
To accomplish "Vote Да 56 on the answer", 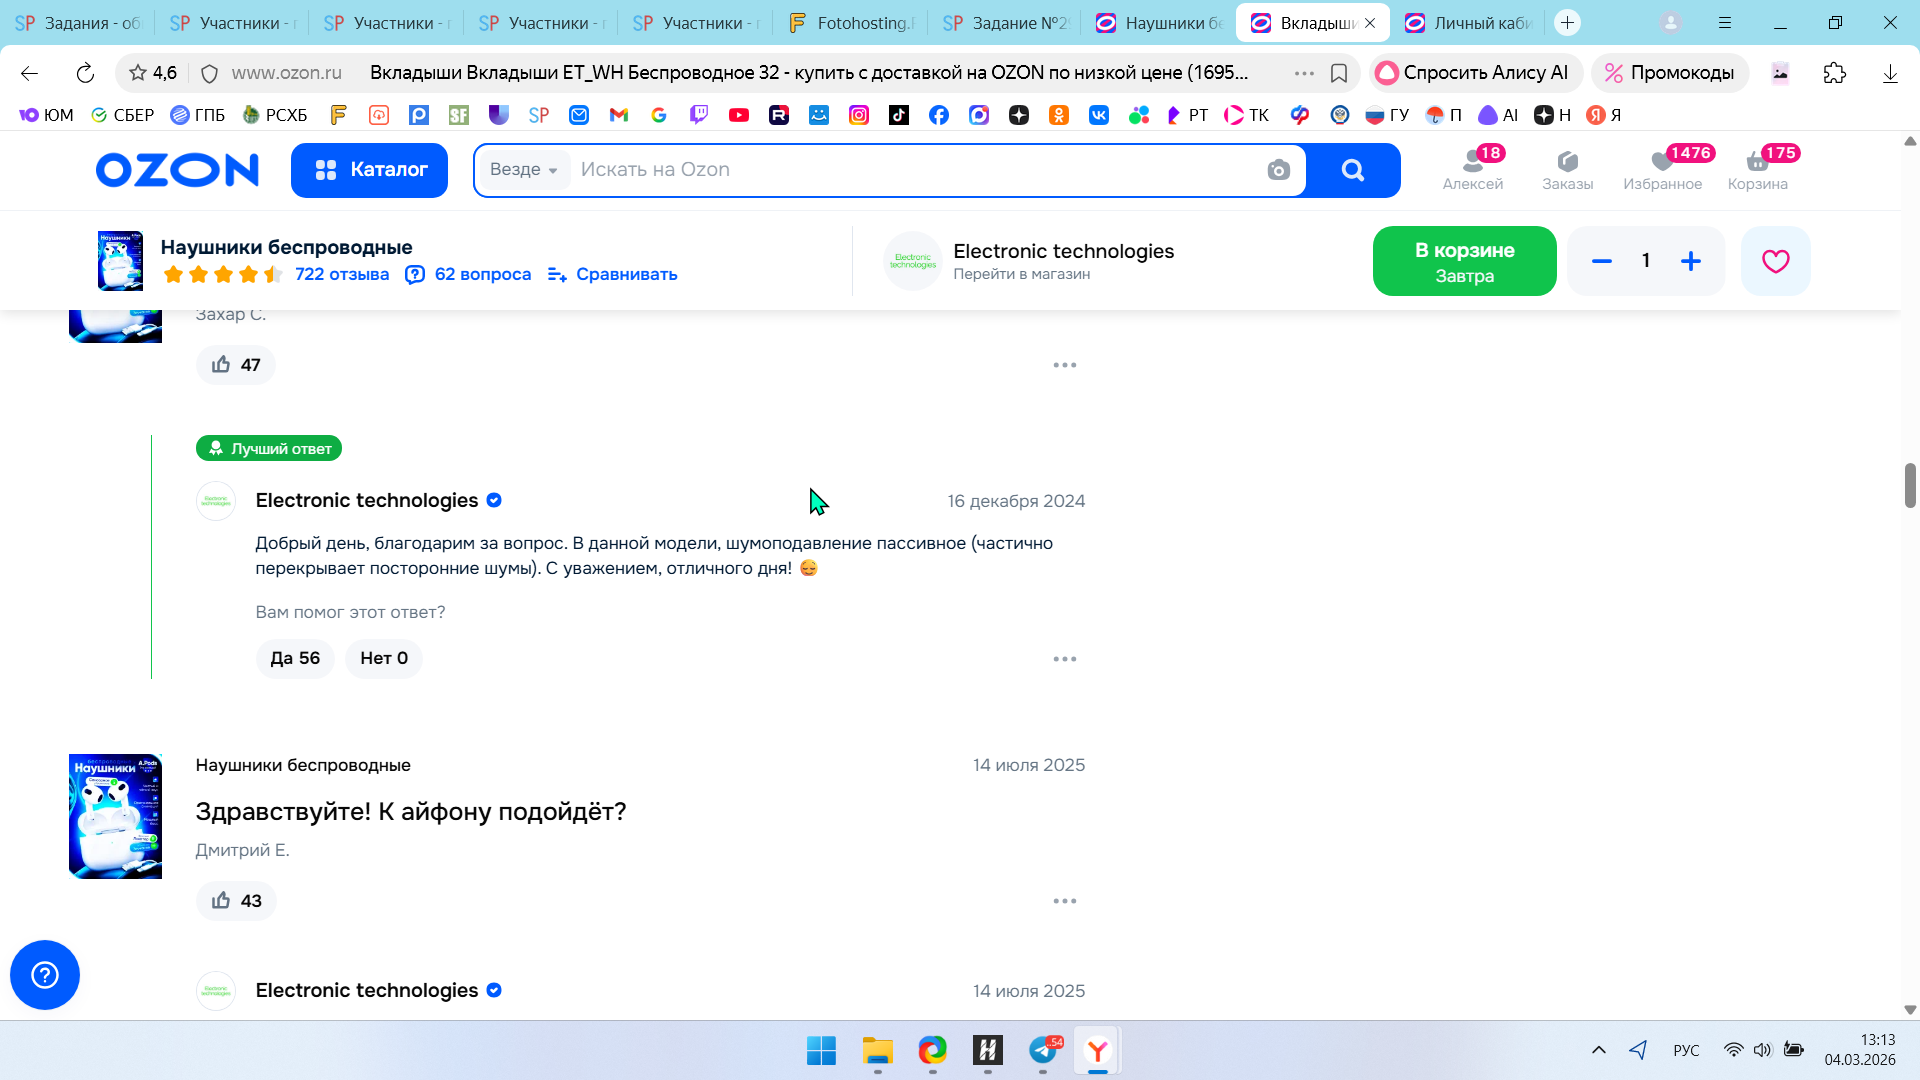I will tap(295, 658).
